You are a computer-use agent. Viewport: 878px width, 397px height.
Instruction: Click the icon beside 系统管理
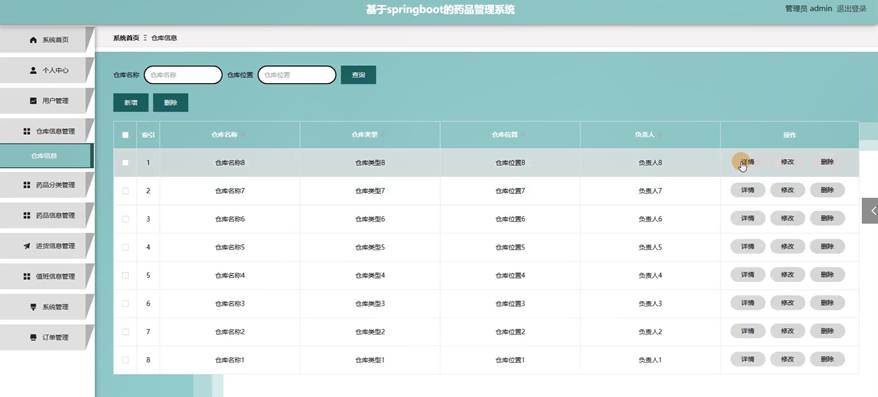[x=33, y=307]
